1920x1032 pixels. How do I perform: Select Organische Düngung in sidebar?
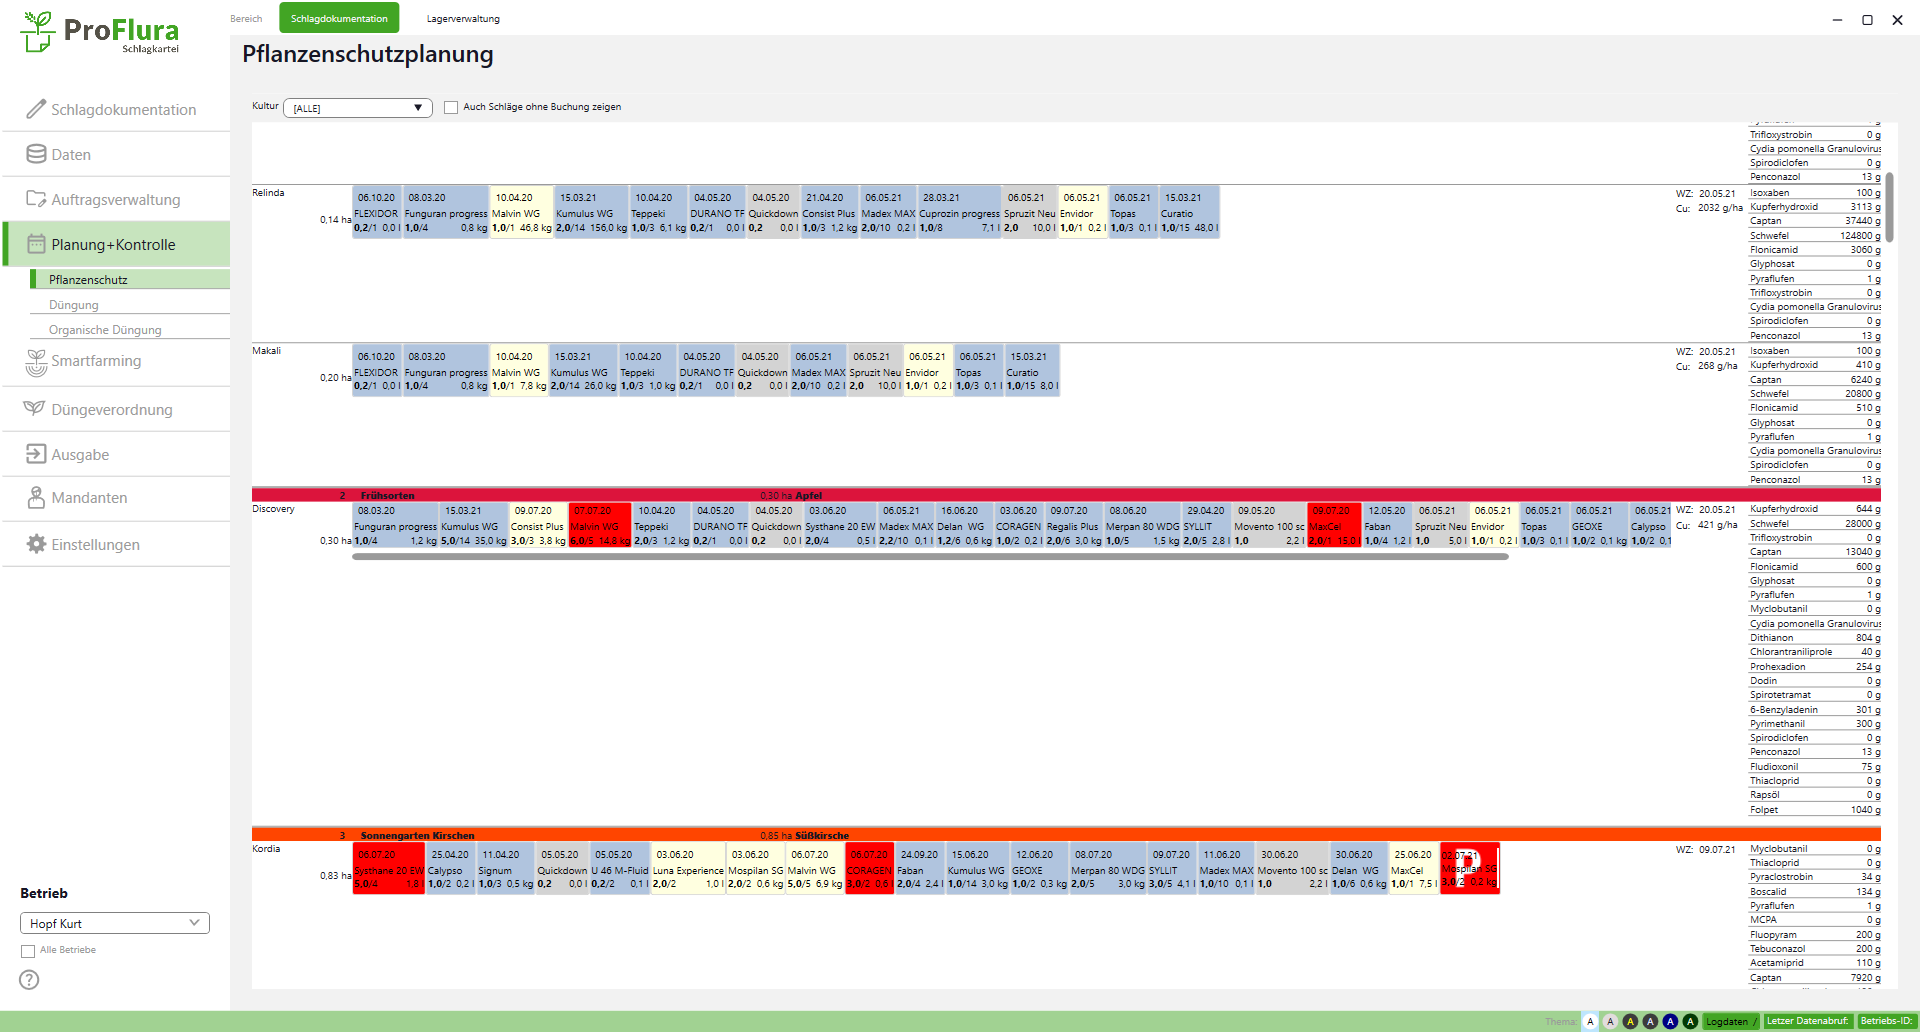tap(105, 330)
